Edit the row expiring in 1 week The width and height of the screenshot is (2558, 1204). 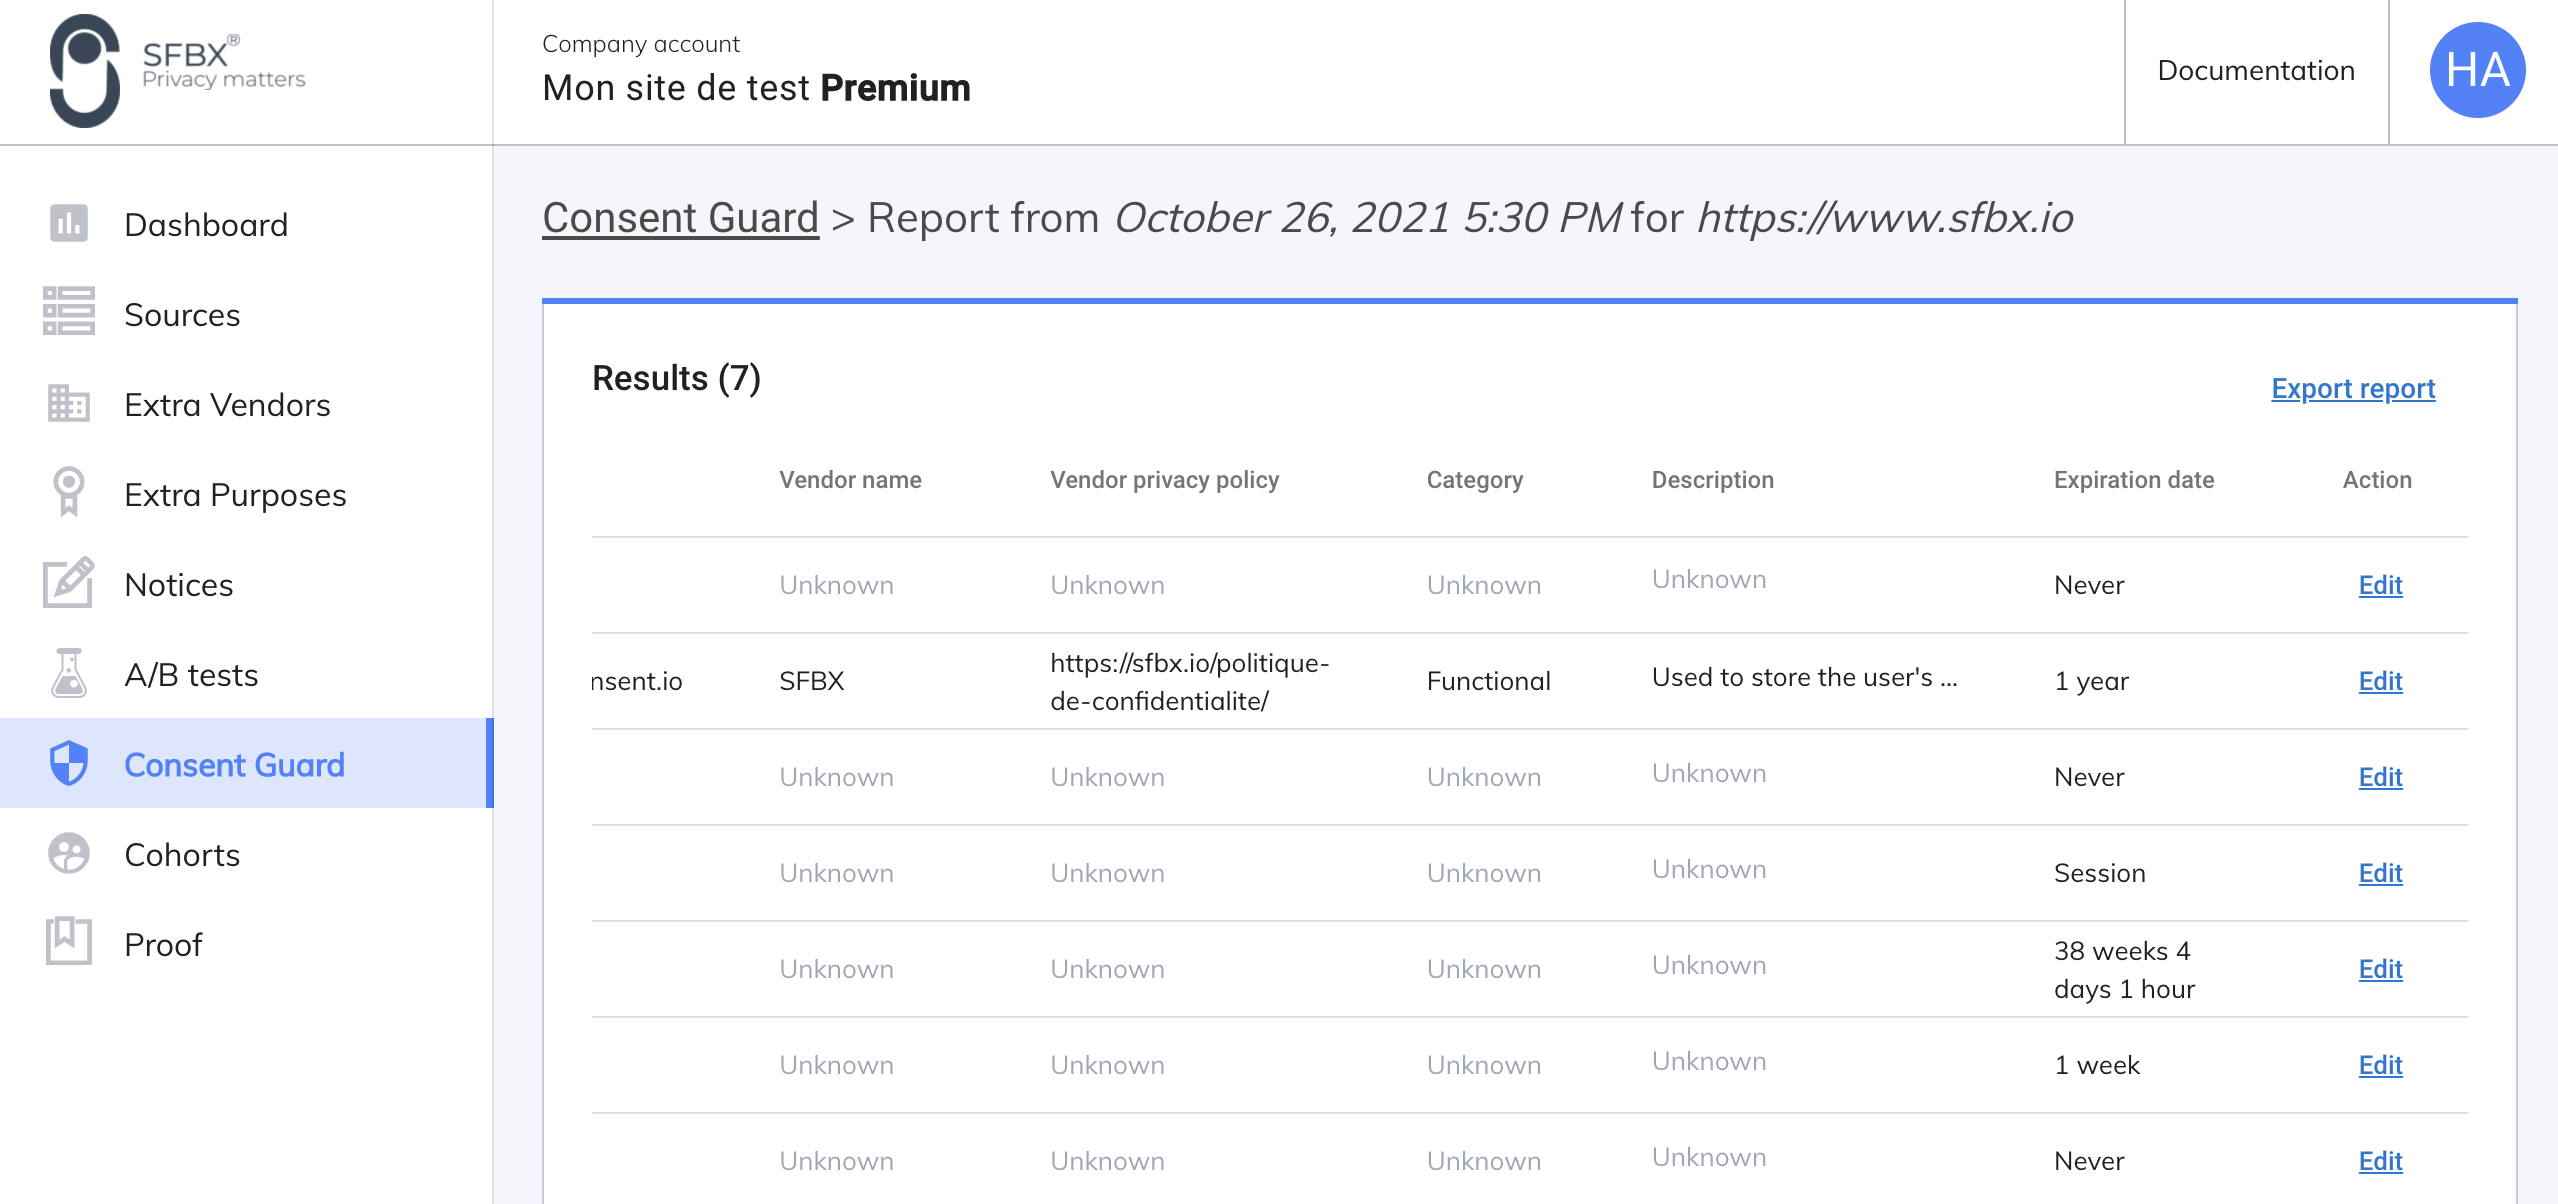click(2379, 1065)
